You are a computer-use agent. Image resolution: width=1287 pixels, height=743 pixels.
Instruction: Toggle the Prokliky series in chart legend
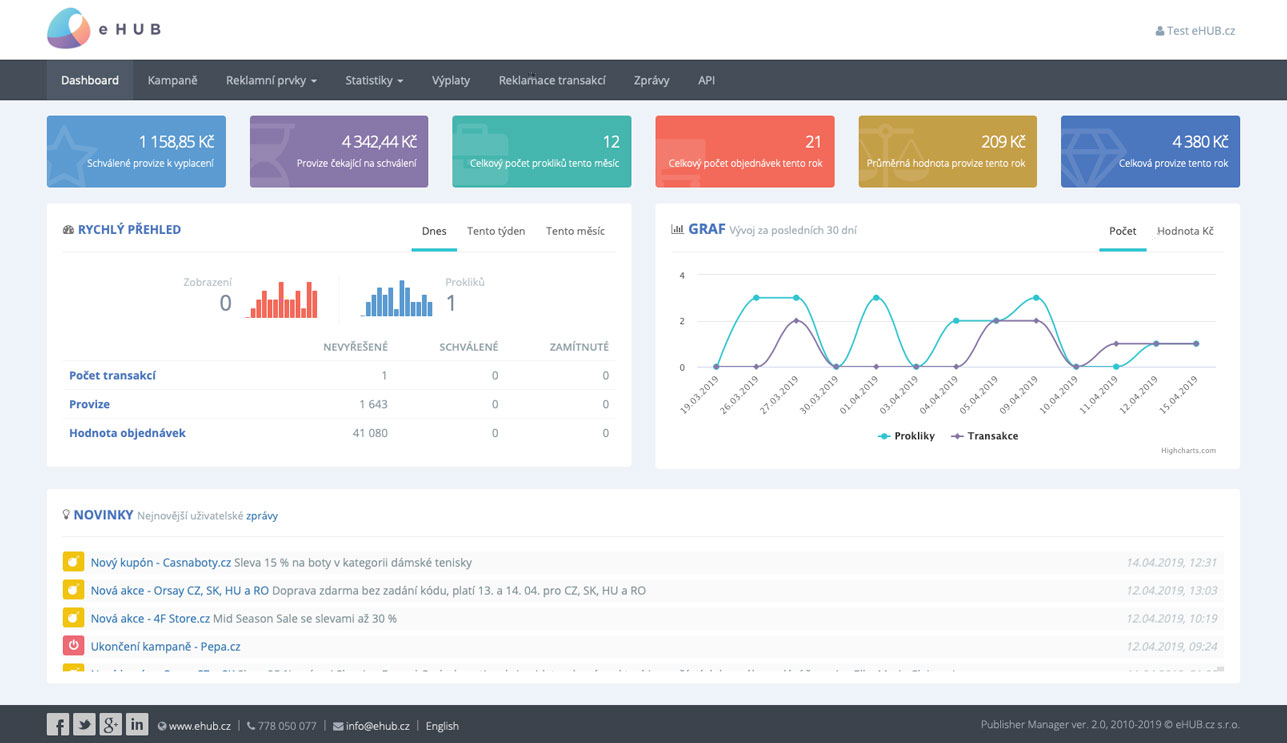906,436
